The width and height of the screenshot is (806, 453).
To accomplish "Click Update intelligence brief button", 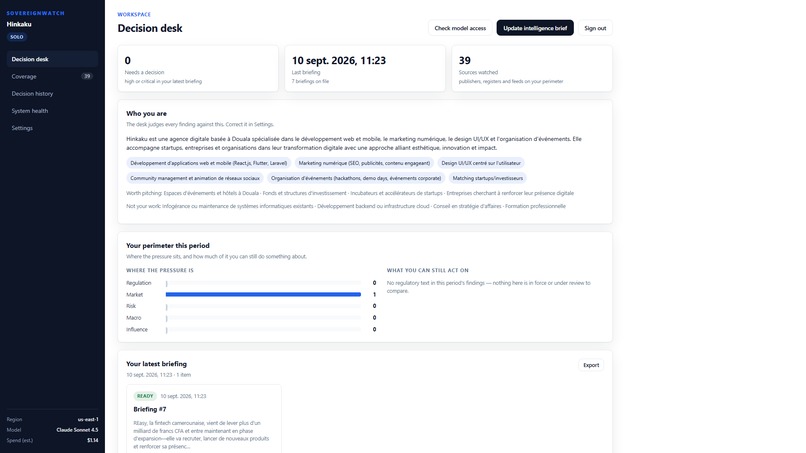I will [x=535, y=28].
